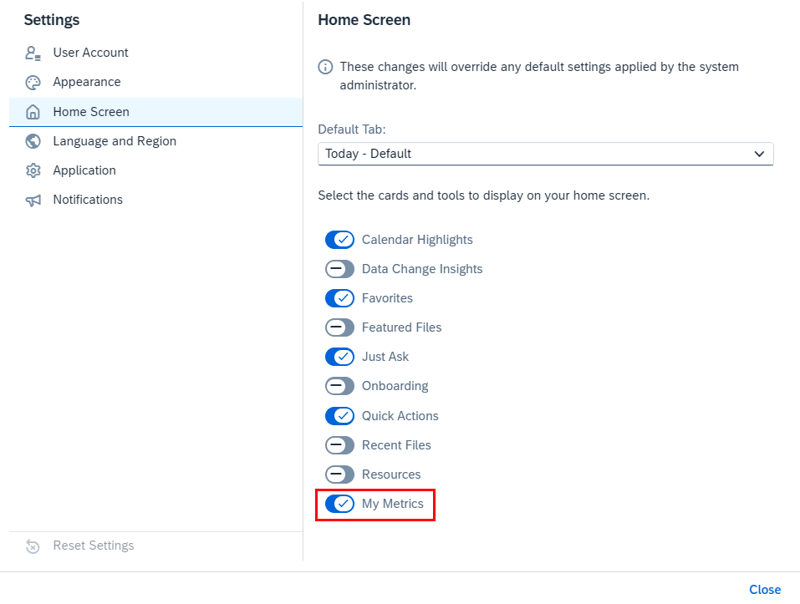Enable the Data Change Insights toggle
Screen dimensions: 800x604
tap(340, 269)
